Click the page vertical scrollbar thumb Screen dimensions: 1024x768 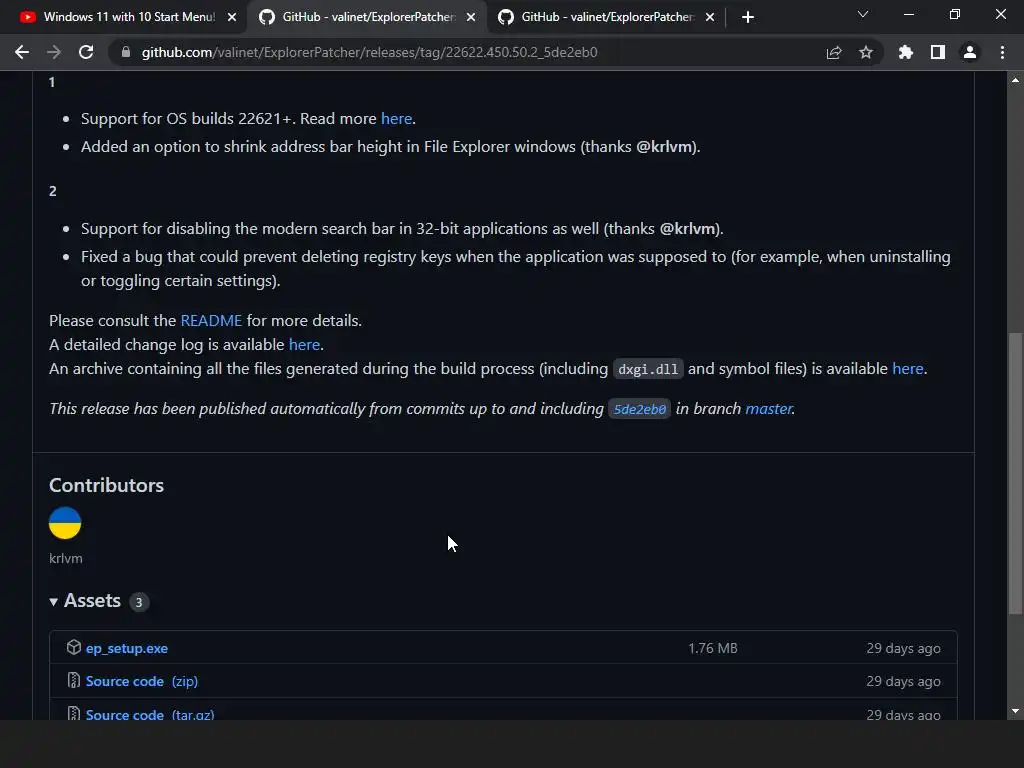[x=1015, y=473]
